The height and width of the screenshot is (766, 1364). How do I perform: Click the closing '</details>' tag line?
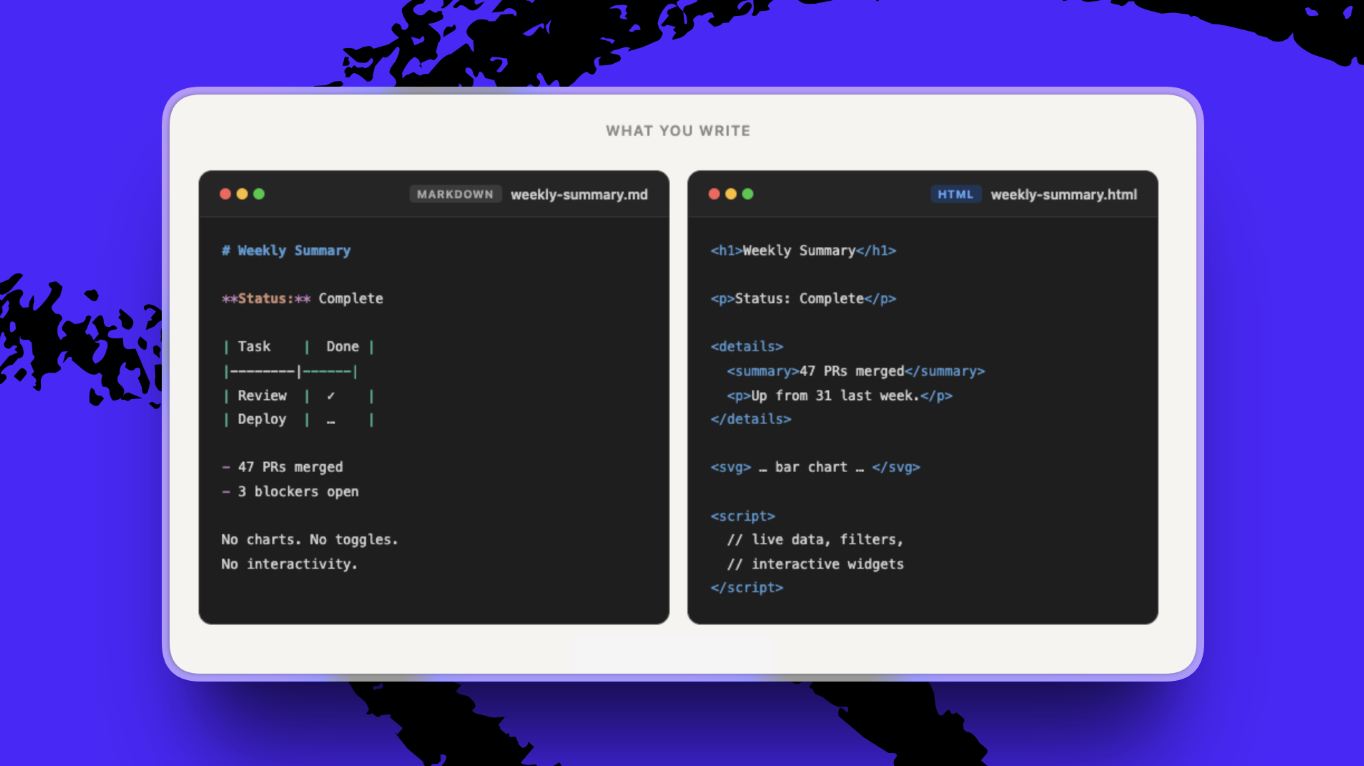(x=751, y=420)
